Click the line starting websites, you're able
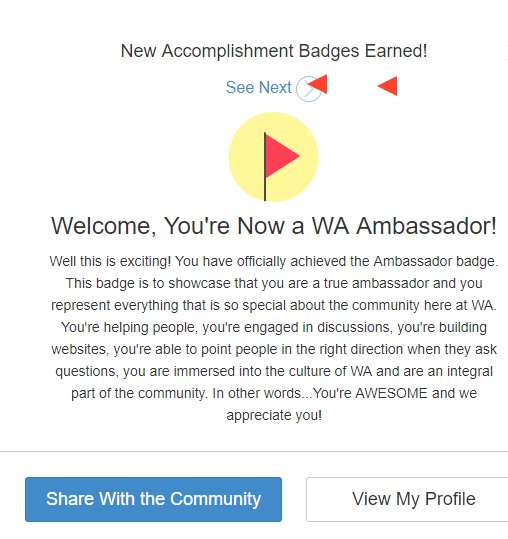The width and height of the screenshot is (508, 539). (274, 350)
